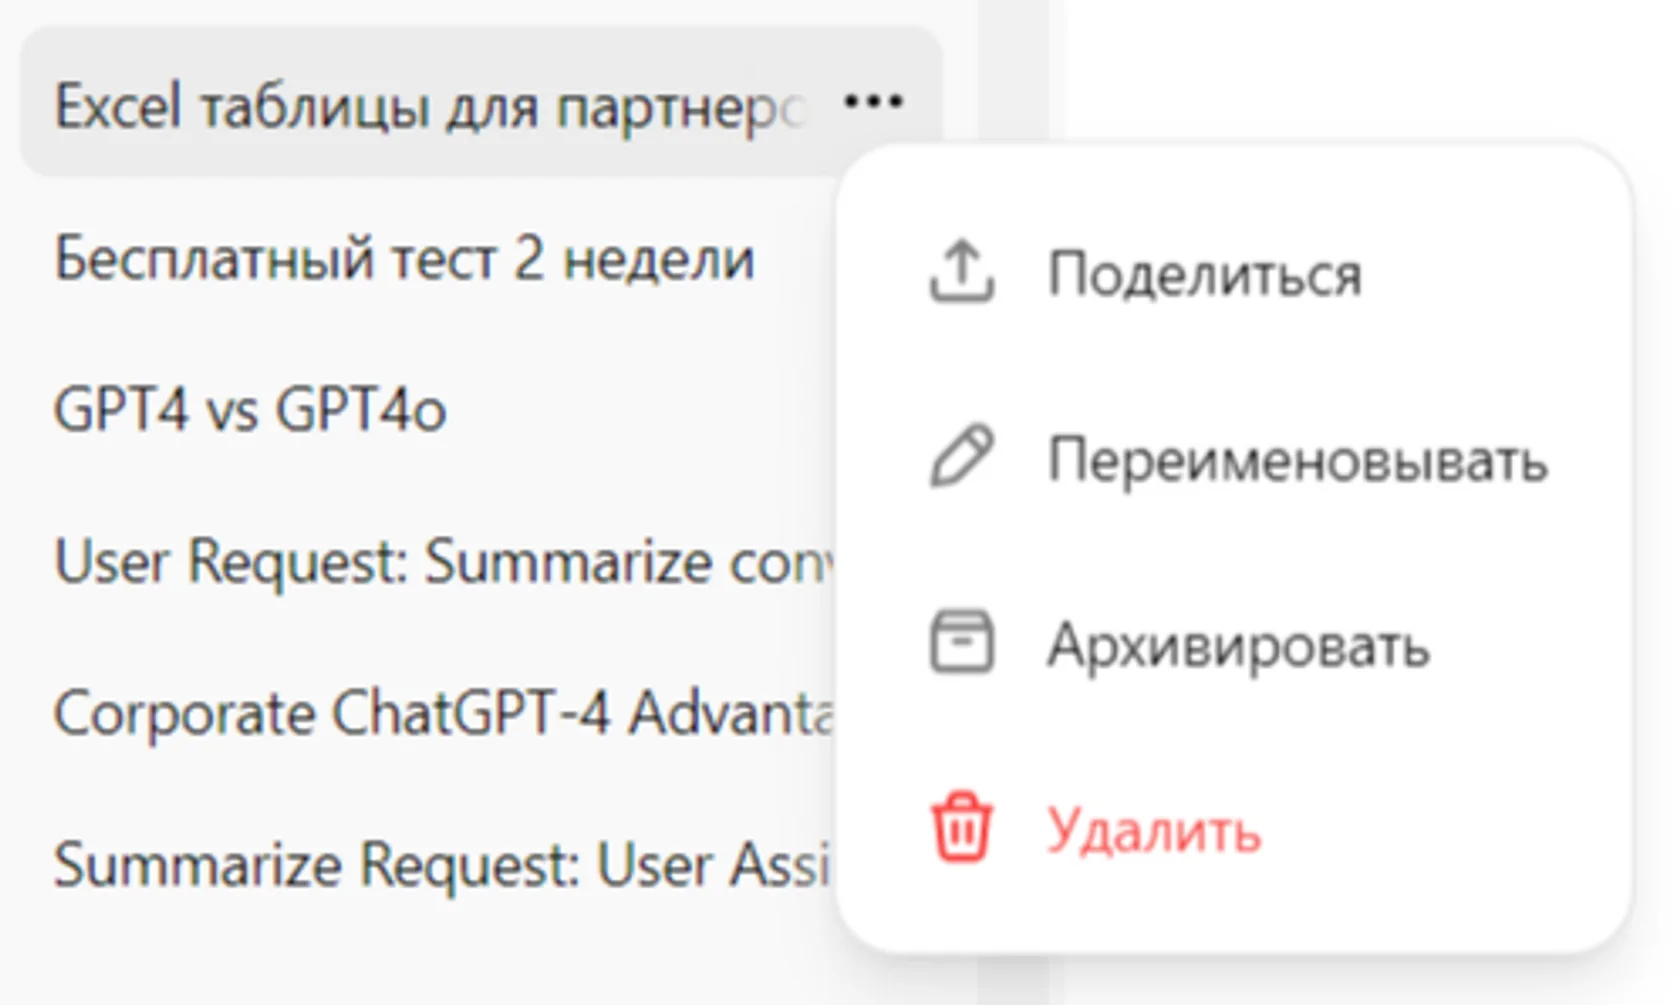Click the archive box icon
The height and width of the screenshot is (1005, 1680).
click(x=962, y=642)
